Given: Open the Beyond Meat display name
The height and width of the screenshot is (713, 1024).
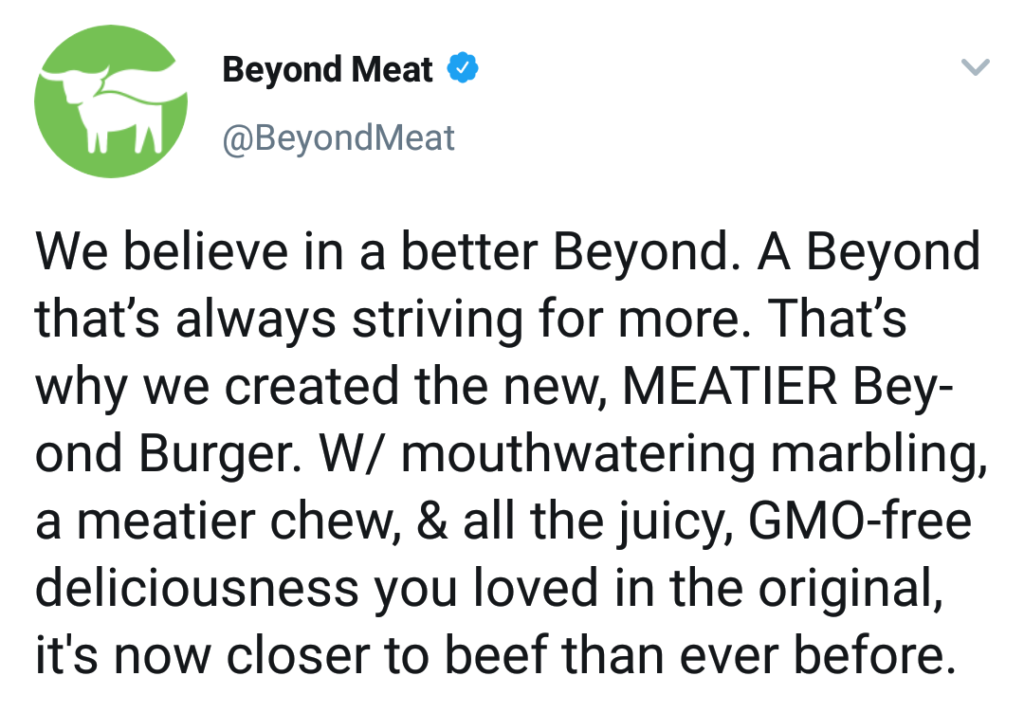Looking at the screenshot, I should (327, 69).
